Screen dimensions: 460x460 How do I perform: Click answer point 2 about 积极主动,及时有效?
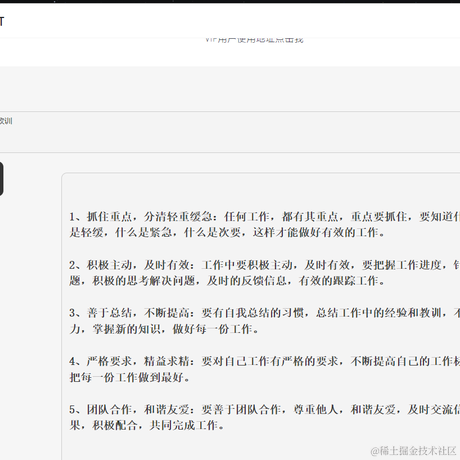coord(265,273)
